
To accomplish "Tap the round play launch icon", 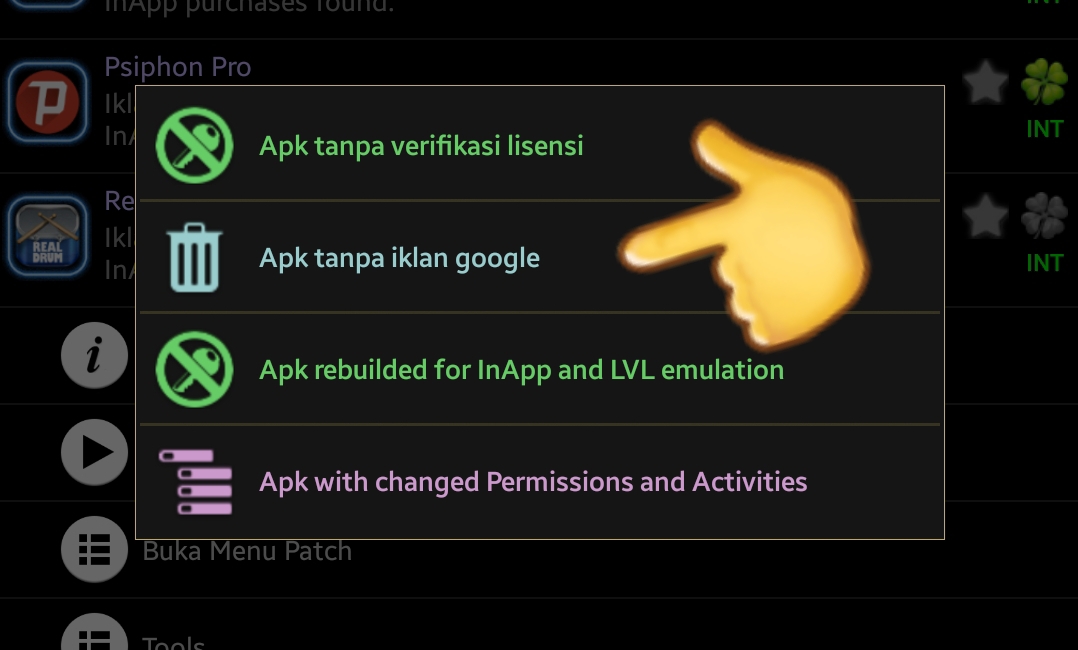I will click(x=94, y=453).
